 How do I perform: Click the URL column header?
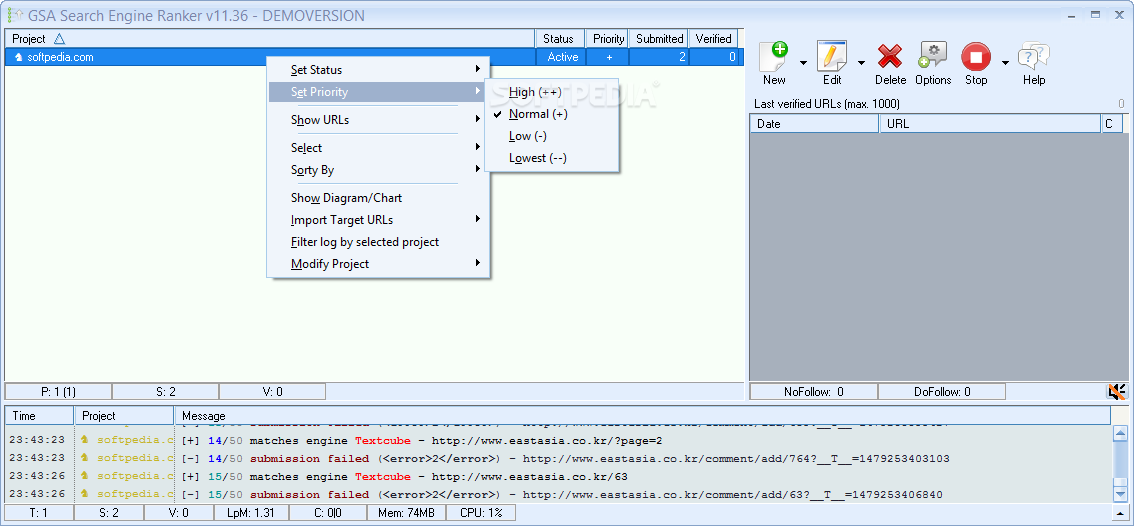(989, 124)
